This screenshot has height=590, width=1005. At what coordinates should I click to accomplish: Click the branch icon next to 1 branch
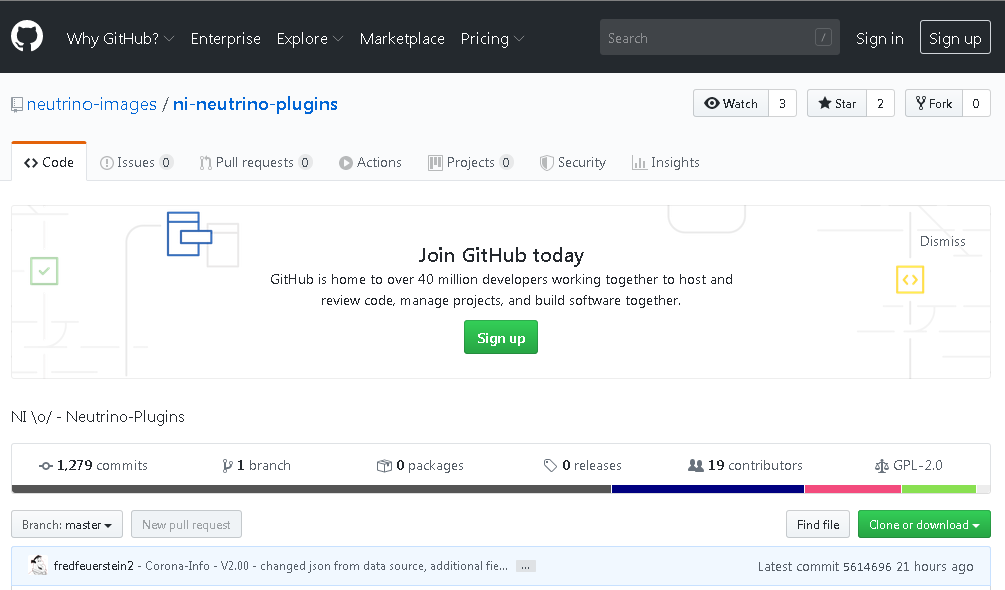click(228, 466)
